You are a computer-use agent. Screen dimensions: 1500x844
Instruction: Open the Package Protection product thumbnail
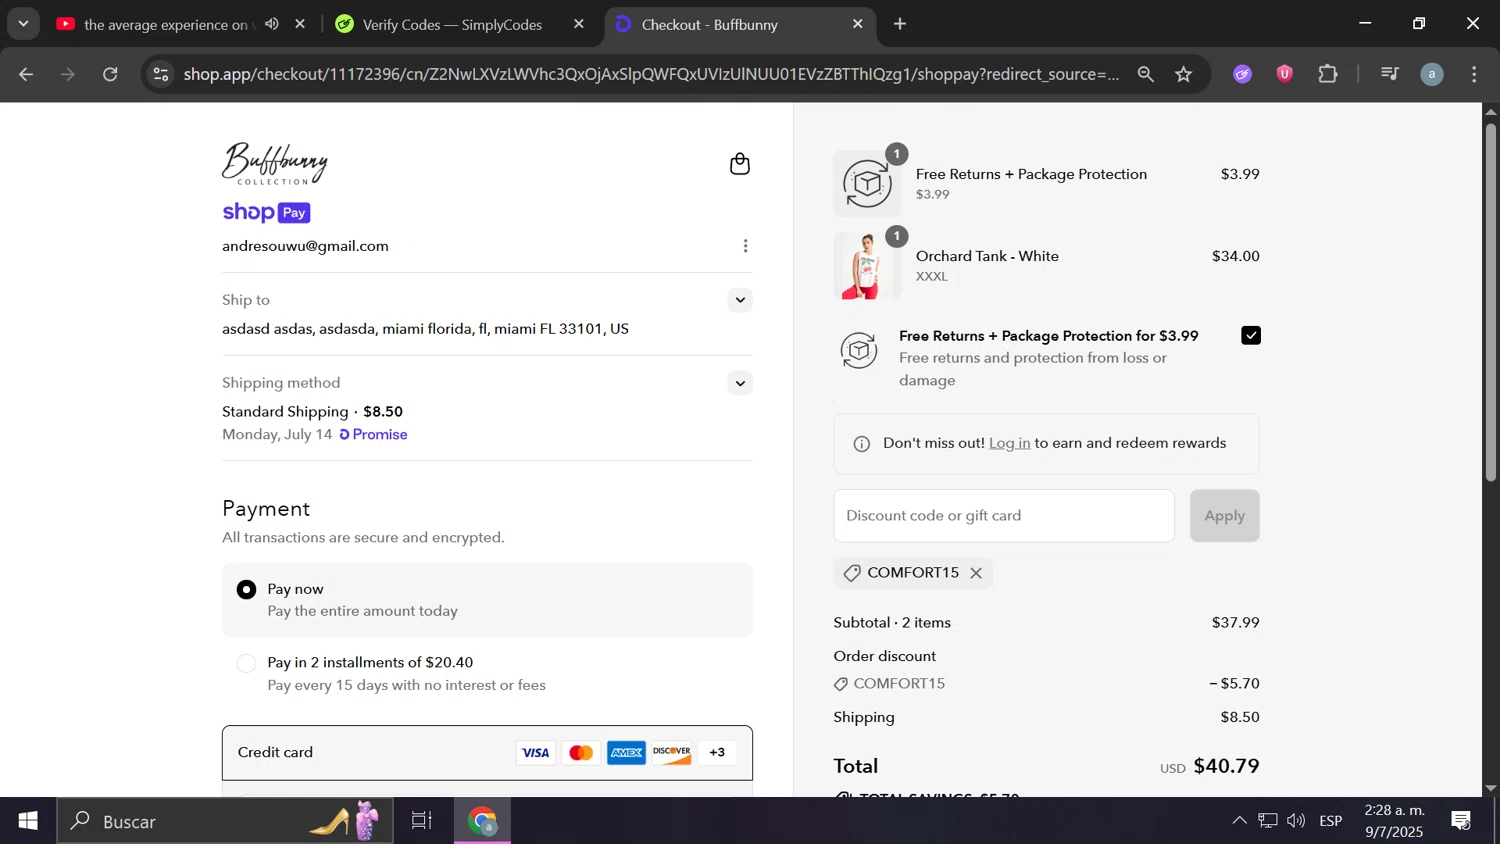[867, 184]
